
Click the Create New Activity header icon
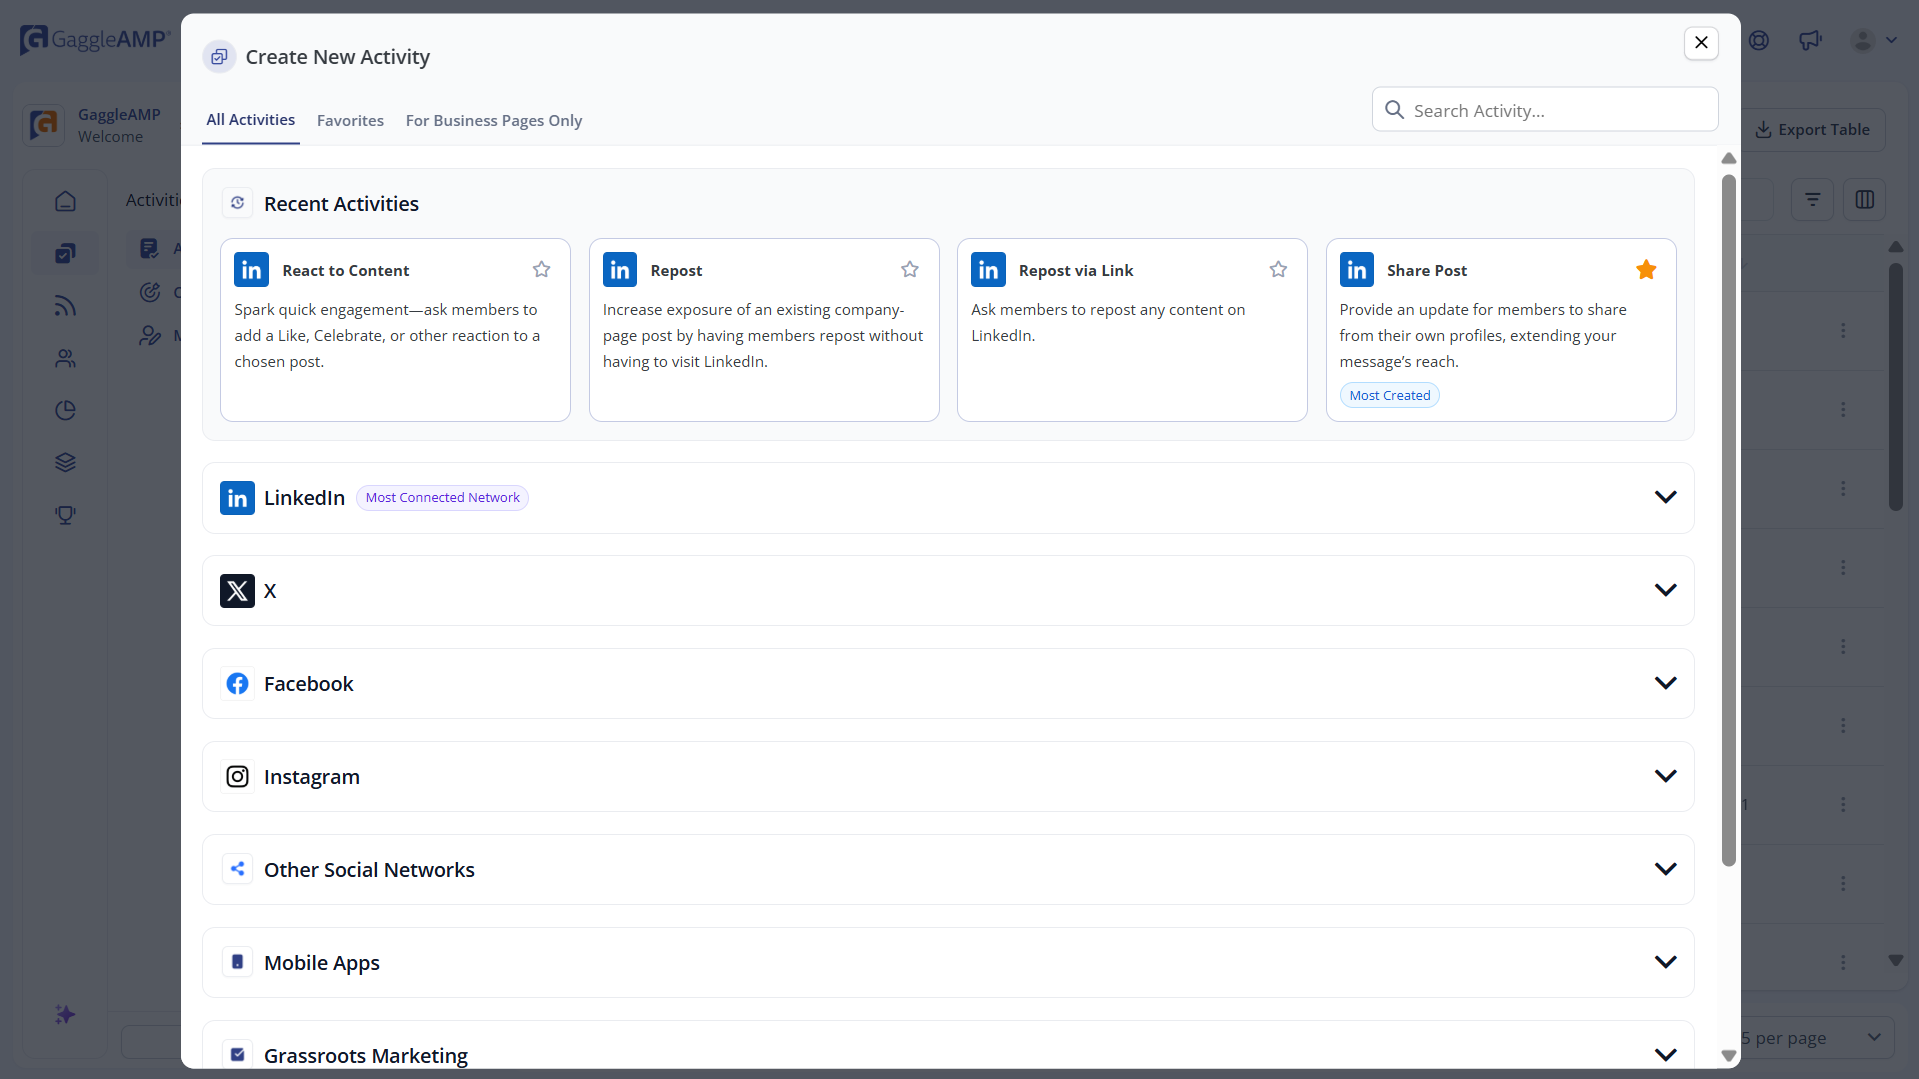pyautogui.click(x=219, y=57)
